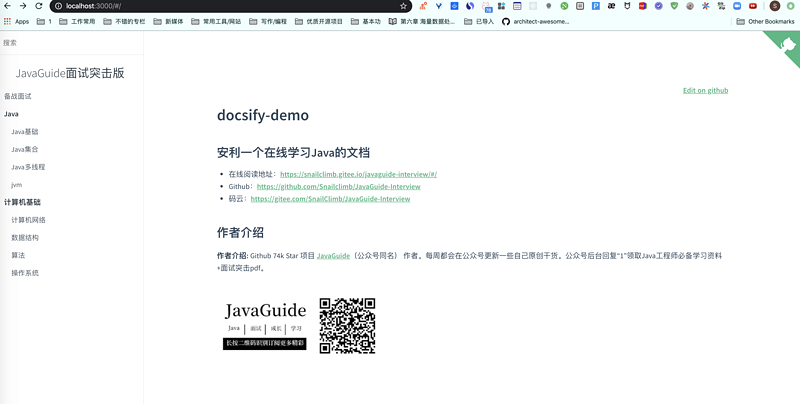This screenshot has height=404, width=800.
Task: Click the cat face extension icon
Action: (627, 6)
